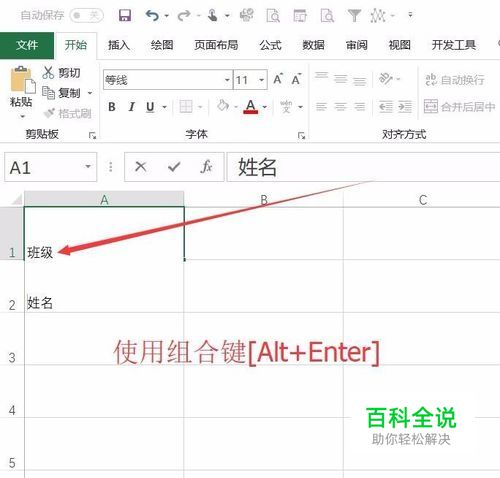Click the Save icon in quick access toolbar

tap(125, 15)
